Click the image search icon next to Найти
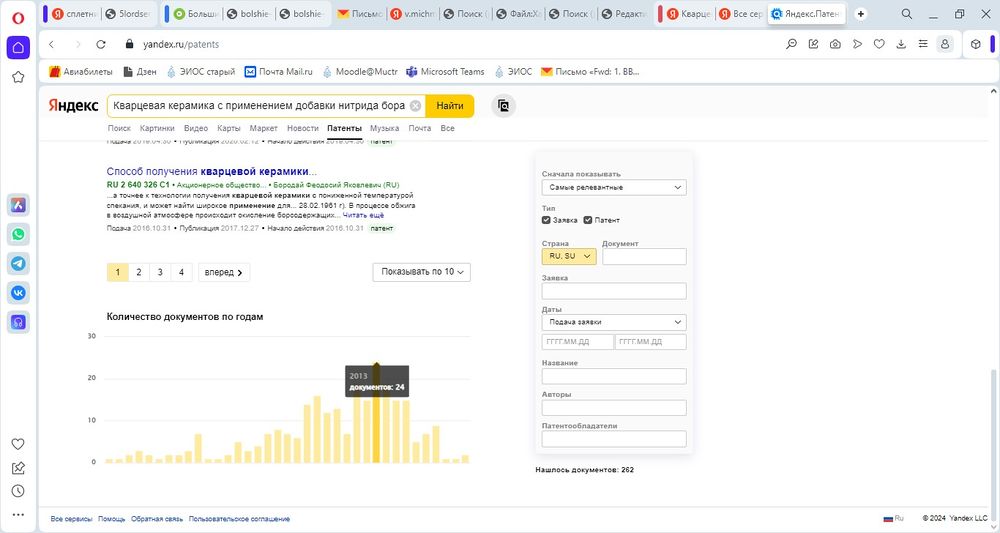Image resolution: width=1000 pixels, height=533 pixels. 503,106
